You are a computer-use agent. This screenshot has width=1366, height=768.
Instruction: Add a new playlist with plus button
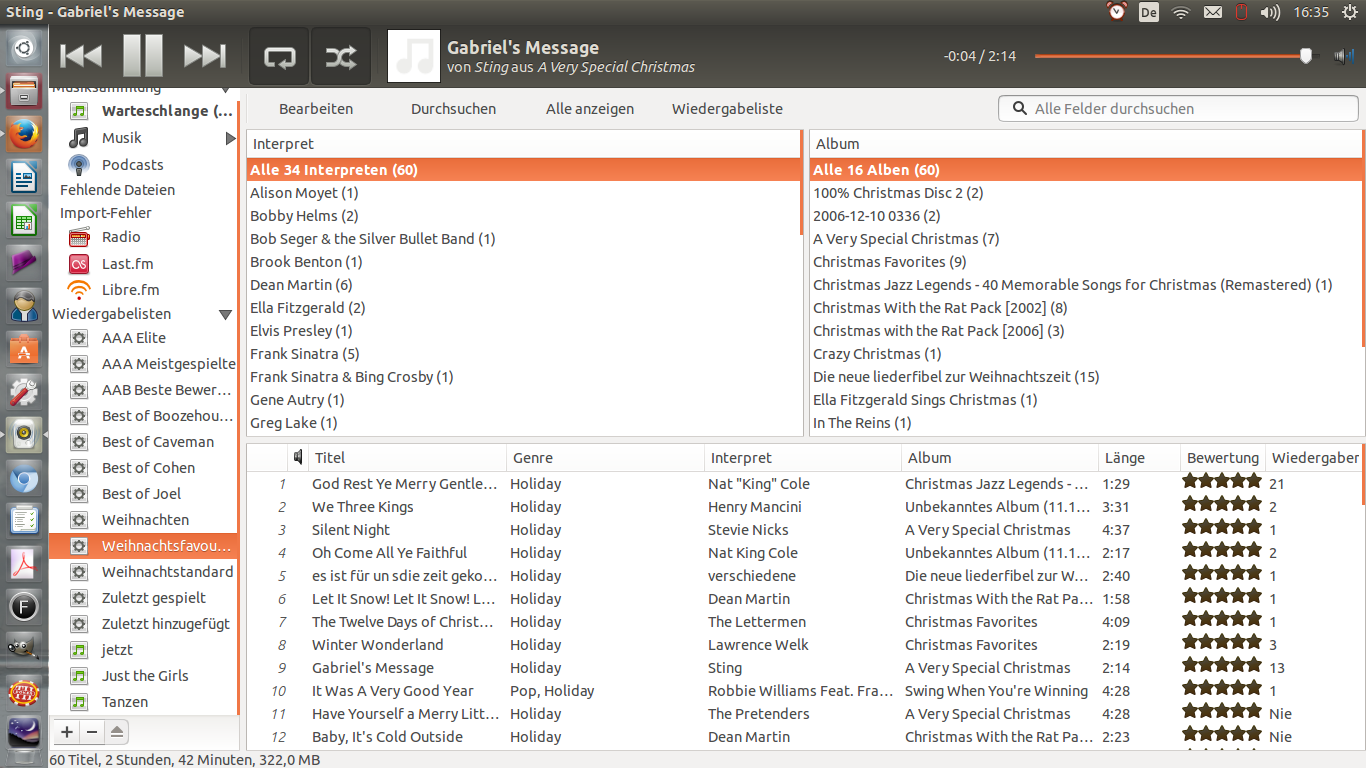click(x=67, y=732)
